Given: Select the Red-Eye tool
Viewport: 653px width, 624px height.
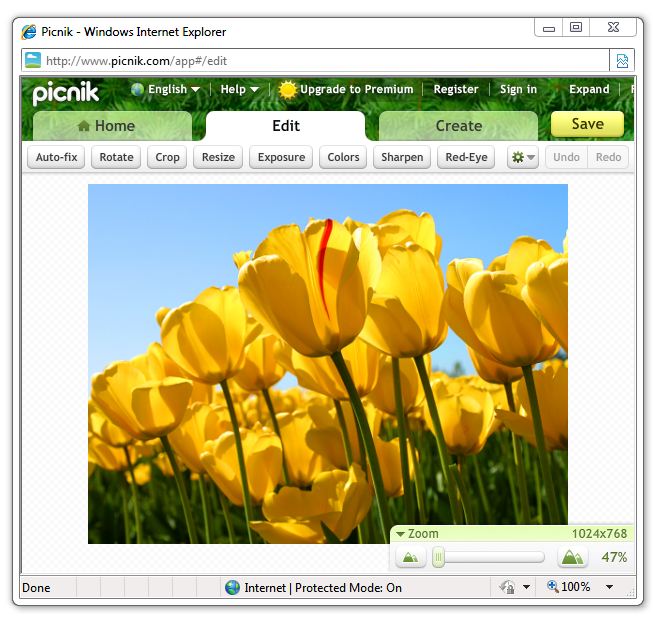Looking at the screenshot, I should click(x=466, y=157).
